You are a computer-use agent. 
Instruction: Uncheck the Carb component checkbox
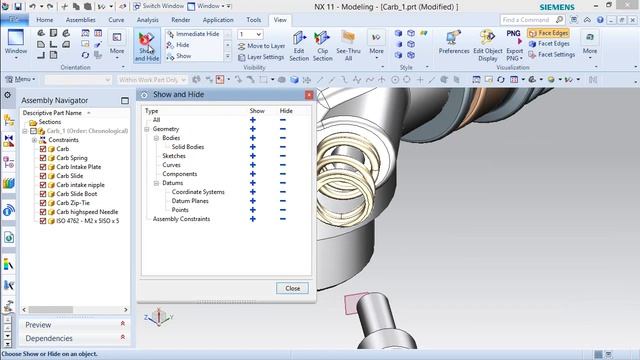click(43, 149)
